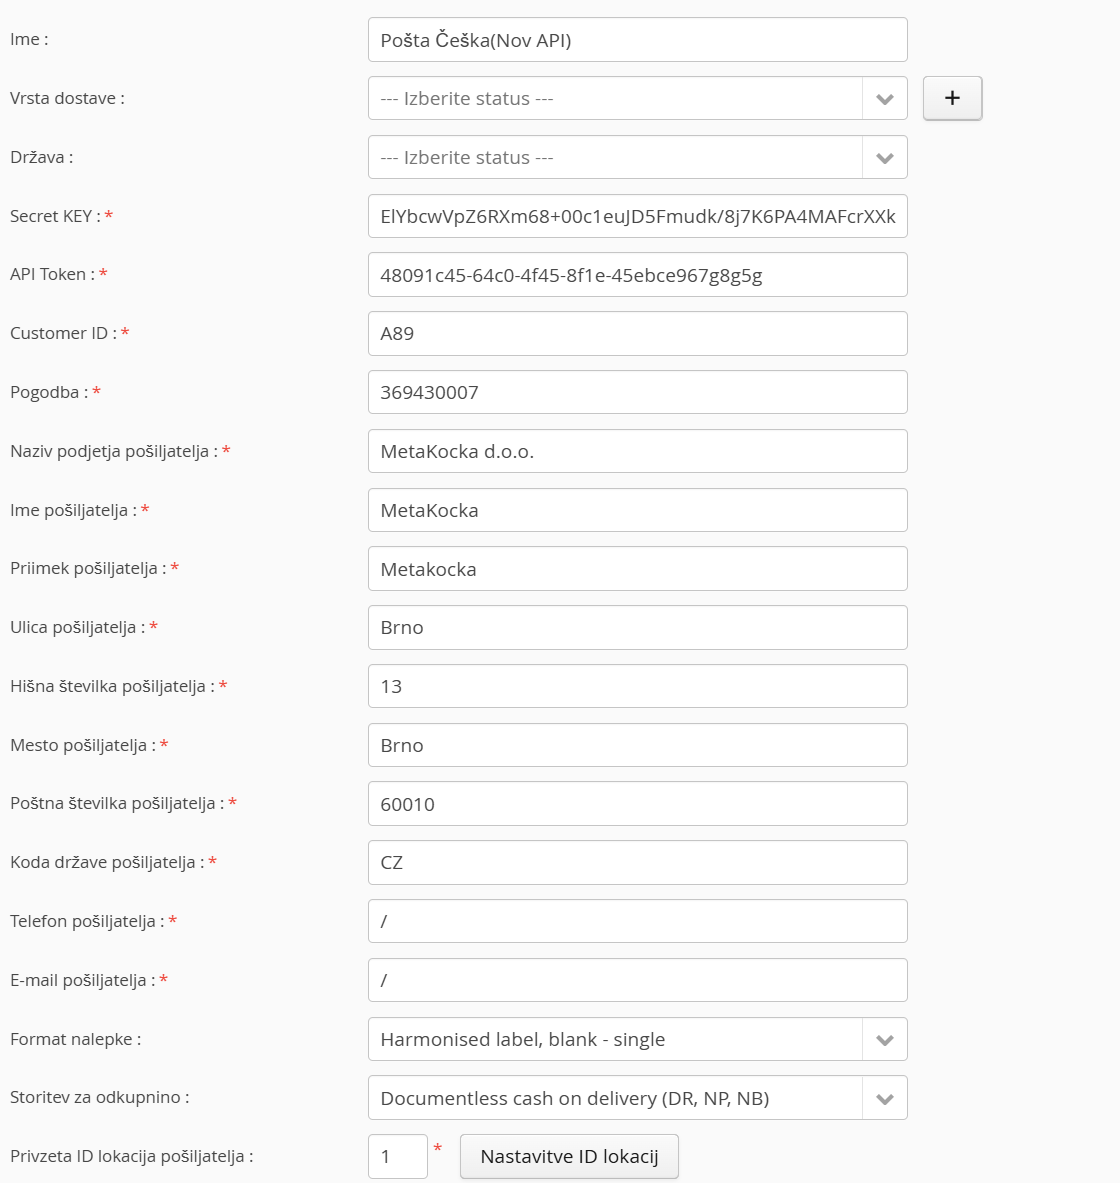Click the 'Format nalepke :' label
Screen dimensions: 1120x1183
click(x=75, y=1040)
